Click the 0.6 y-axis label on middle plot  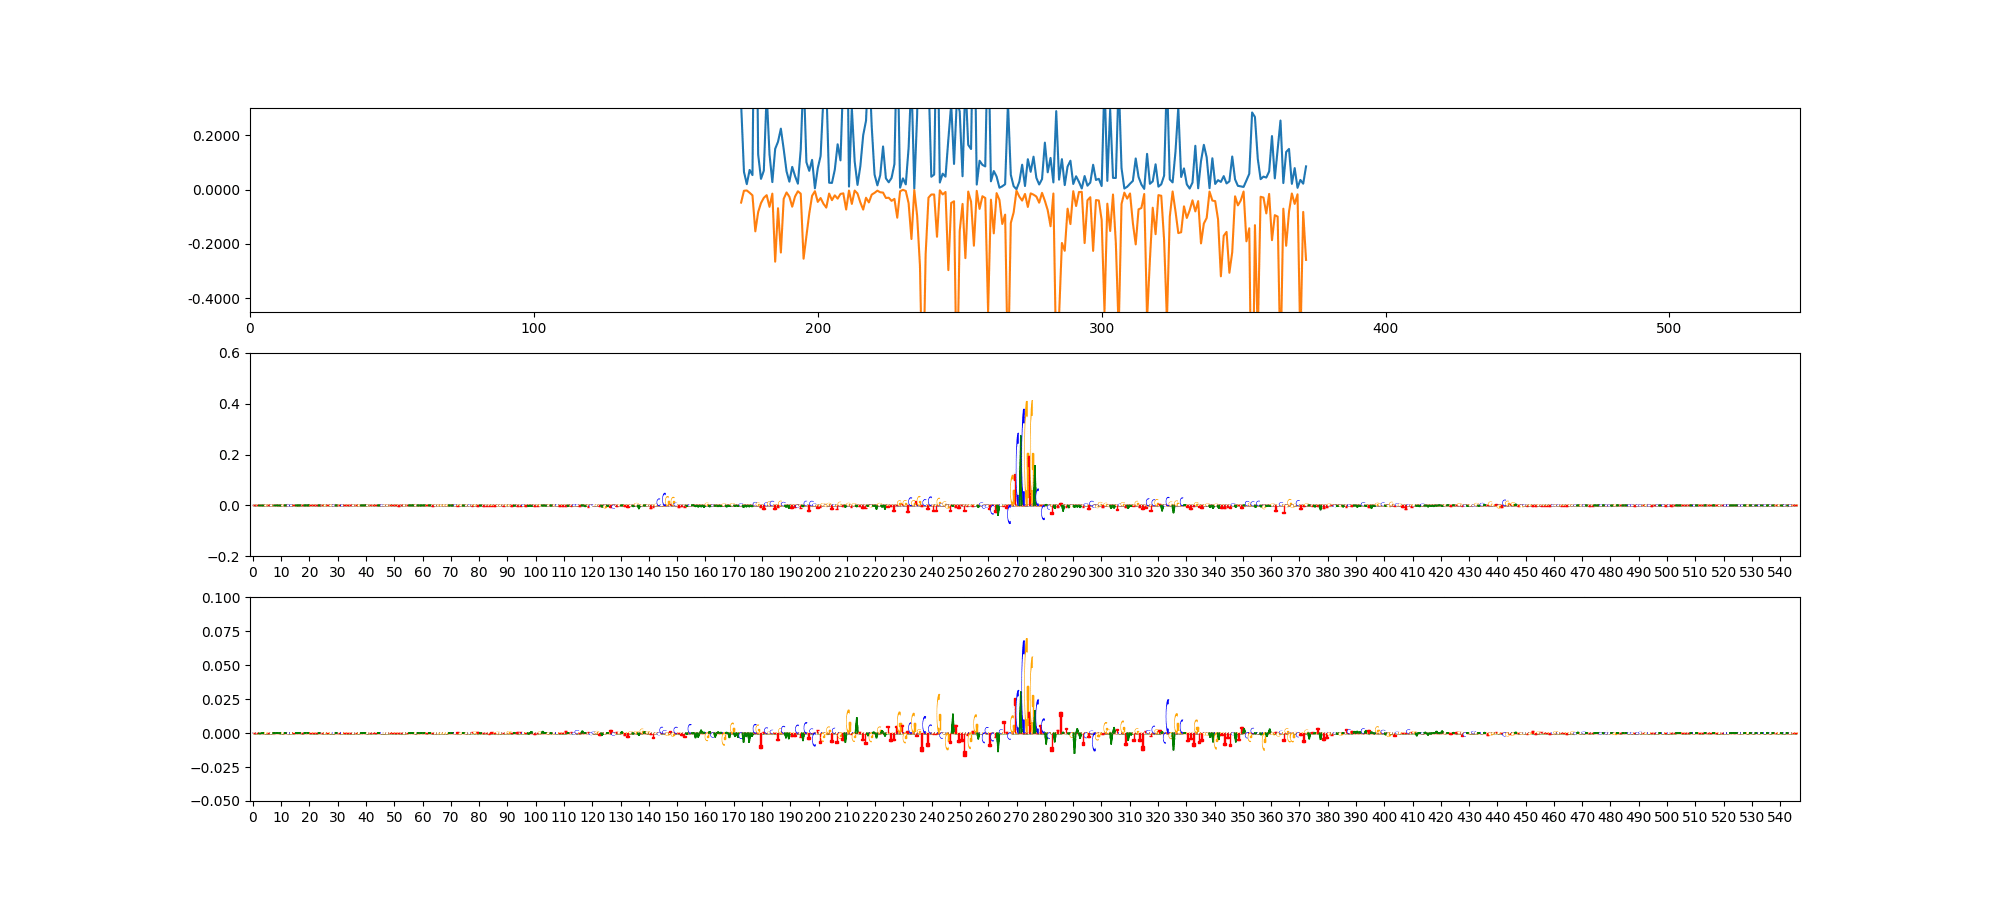tap(229, 353)
